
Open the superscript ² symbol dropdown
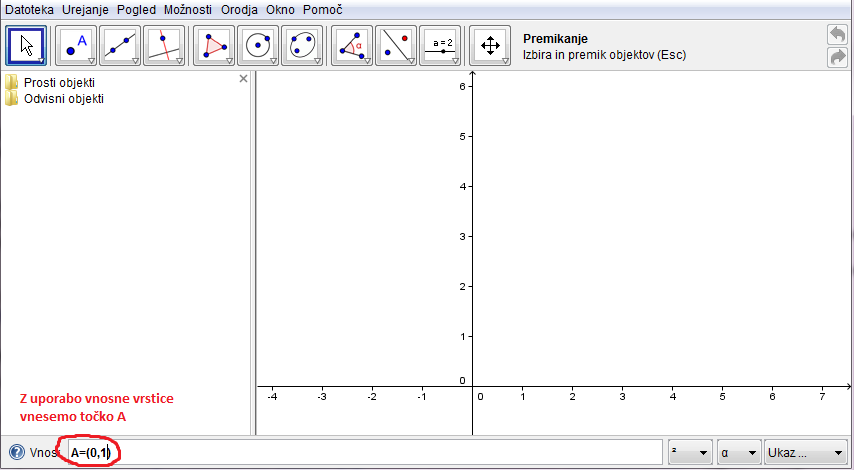[690, 453]
